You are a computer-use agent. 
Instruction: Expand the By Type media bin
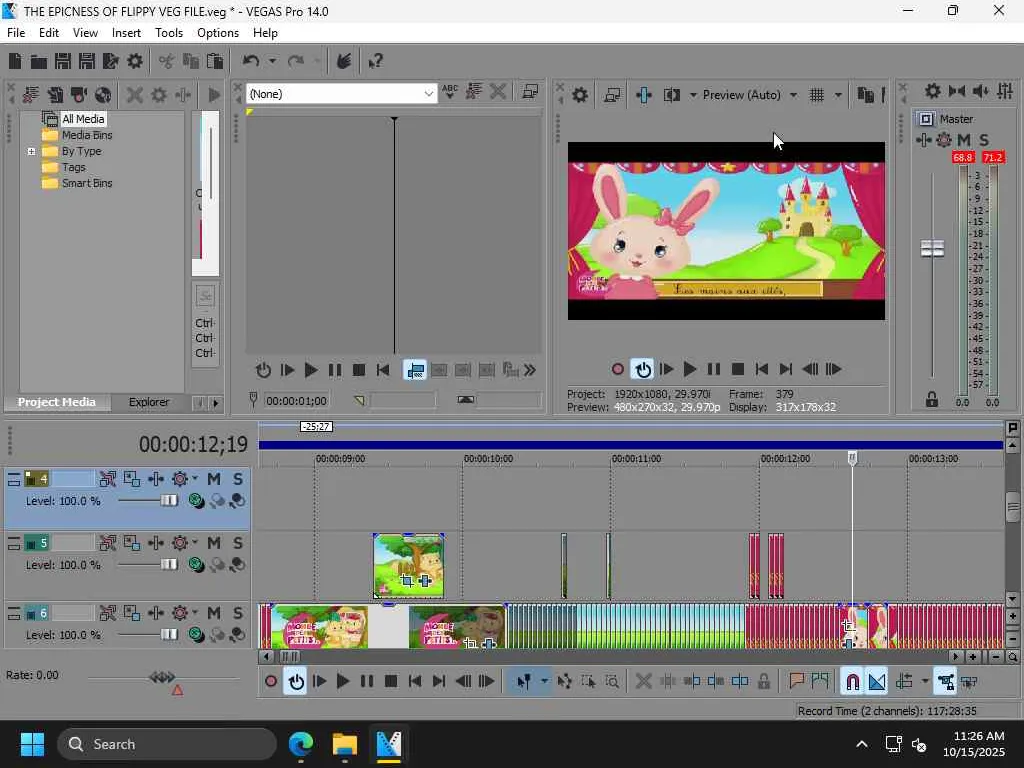coord(31,152)
